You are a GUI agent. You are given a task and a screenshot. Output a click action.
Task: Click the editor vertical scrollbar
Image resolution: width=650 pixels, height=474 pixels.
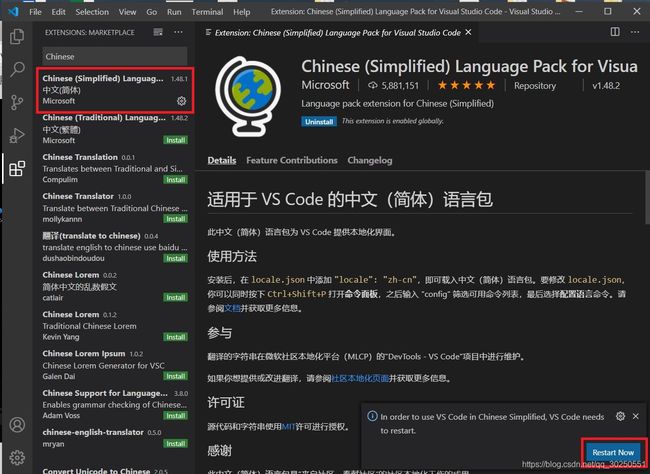pyautogui.click(x=647, y=197)
